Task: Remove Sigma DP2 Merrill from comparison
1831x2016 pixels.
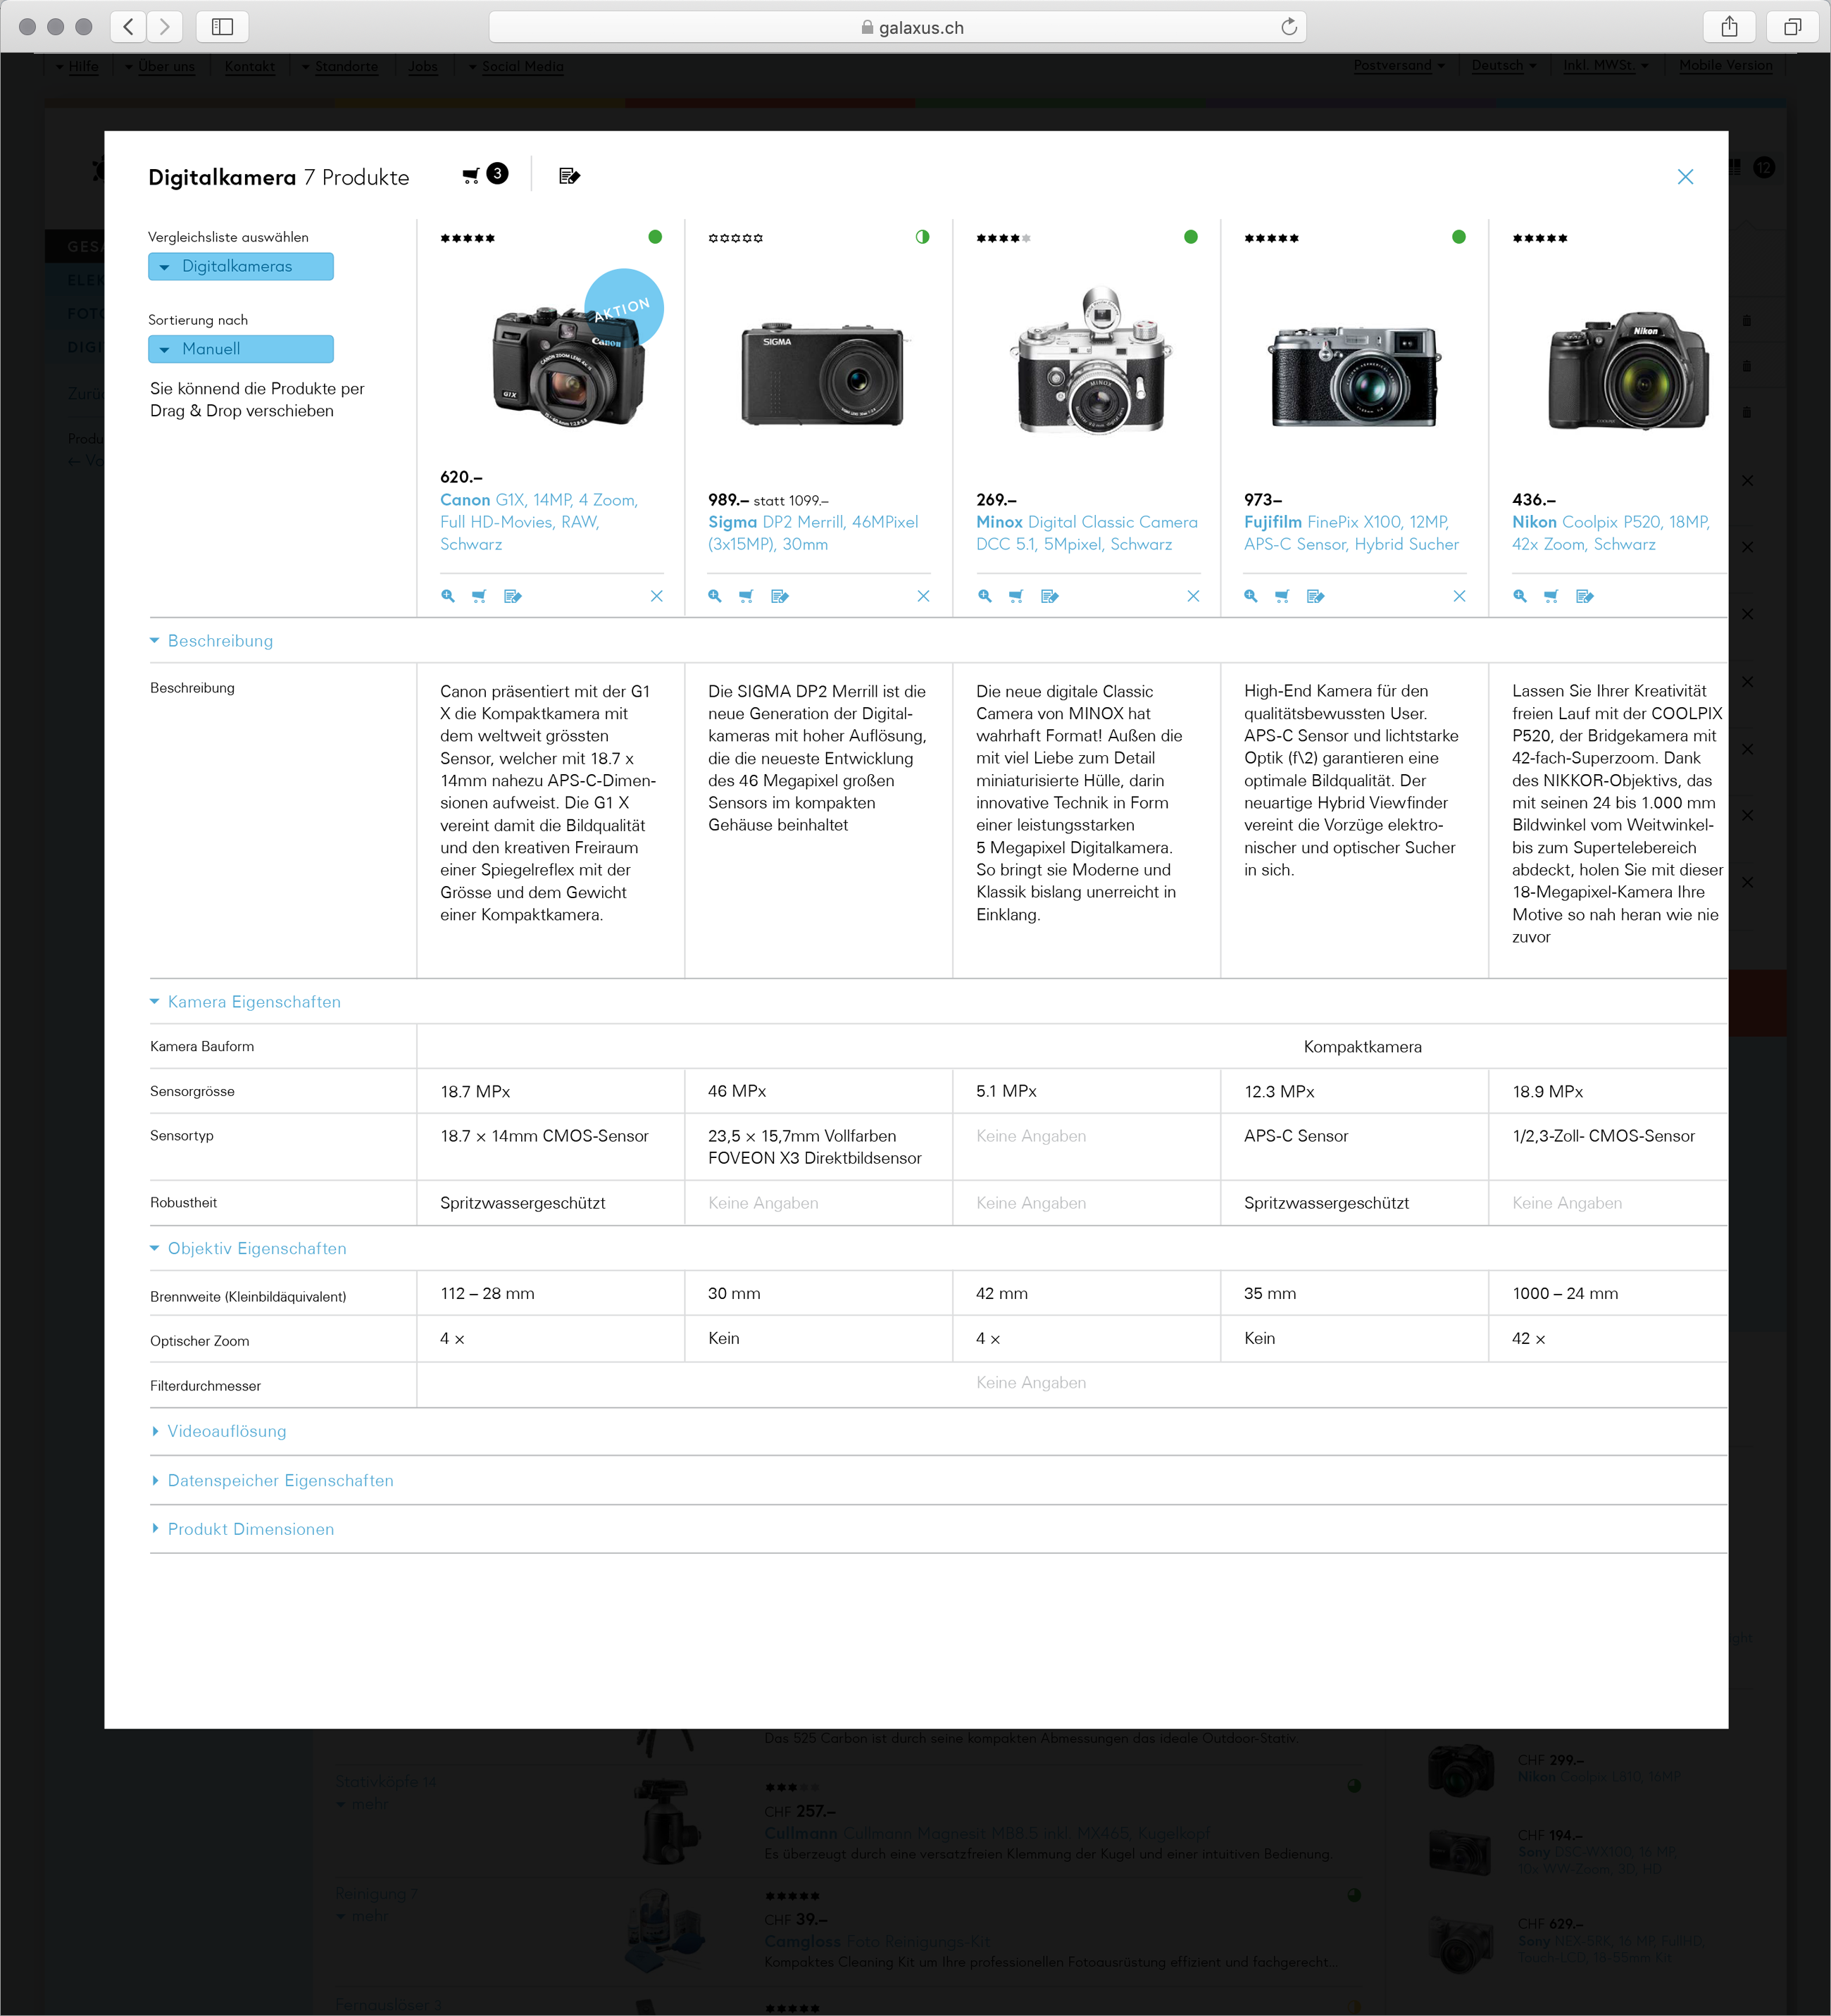Action: coord(923,596)
